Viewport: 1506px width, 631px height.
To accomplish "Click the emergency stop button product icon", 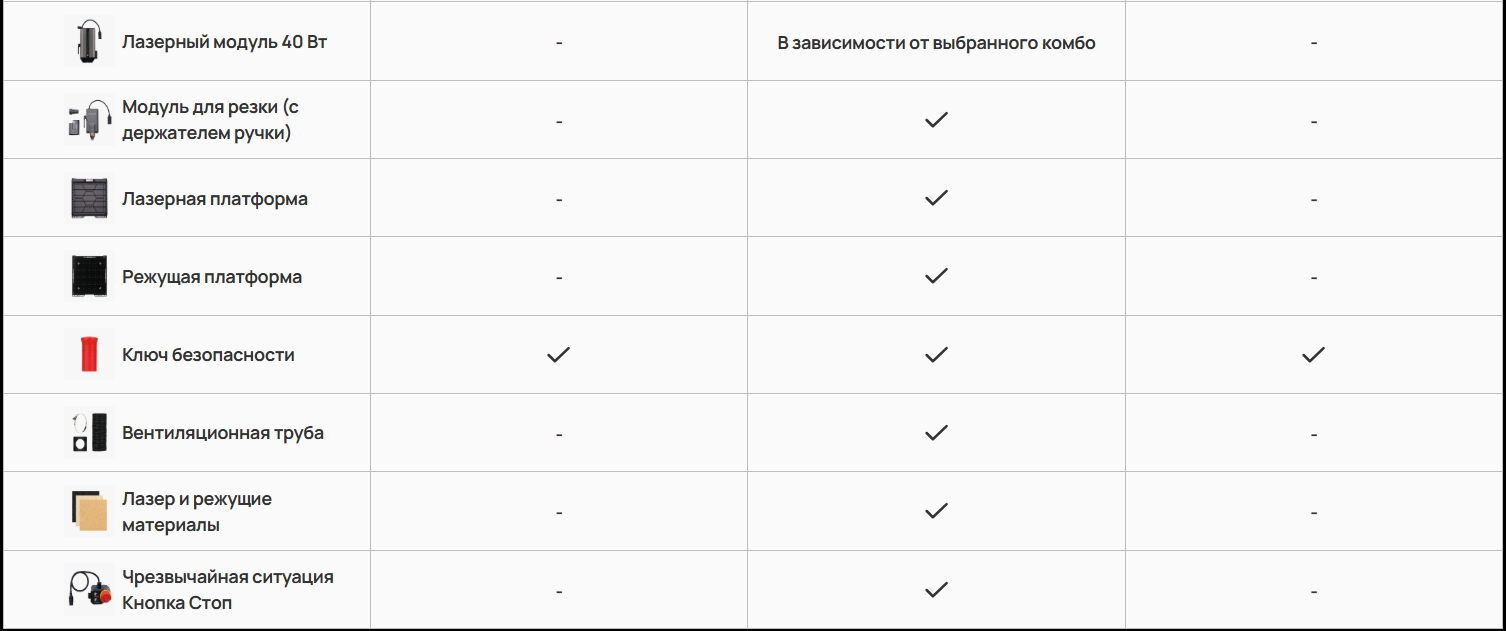I will tap(89, 589).
